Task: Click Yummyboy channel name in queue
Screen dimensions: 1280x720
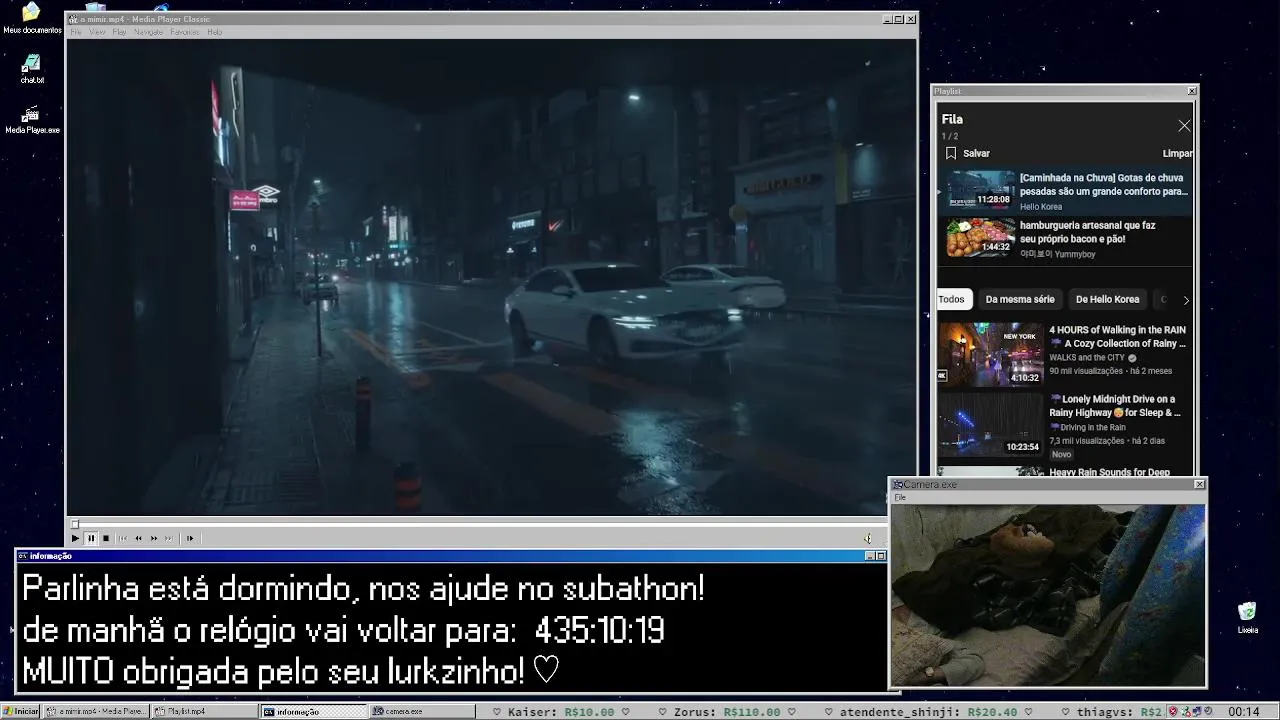Action: [x=1058, y=254]
